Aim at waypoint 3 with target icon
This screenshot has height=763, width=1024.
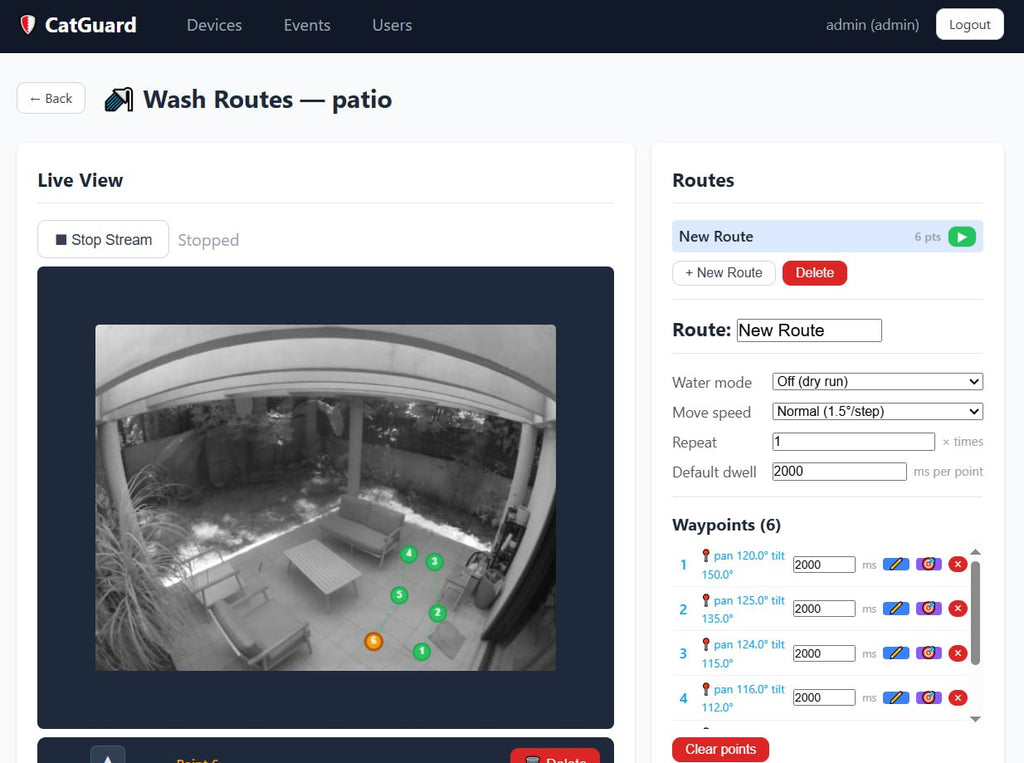929,653
